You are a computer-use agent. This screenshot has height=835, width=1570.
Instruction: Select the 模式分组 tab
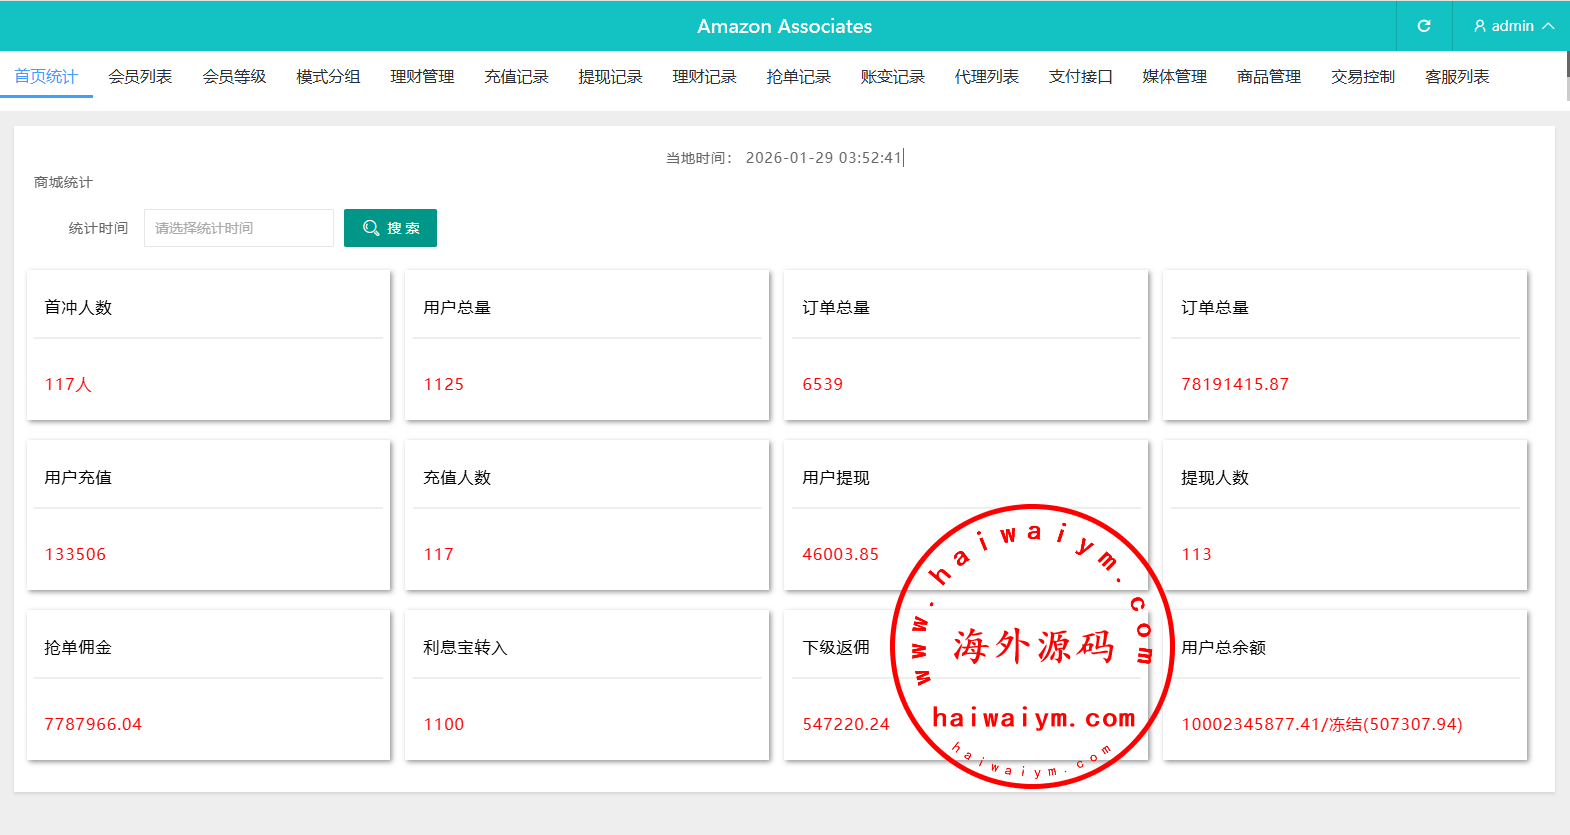(x=328, y=77)
